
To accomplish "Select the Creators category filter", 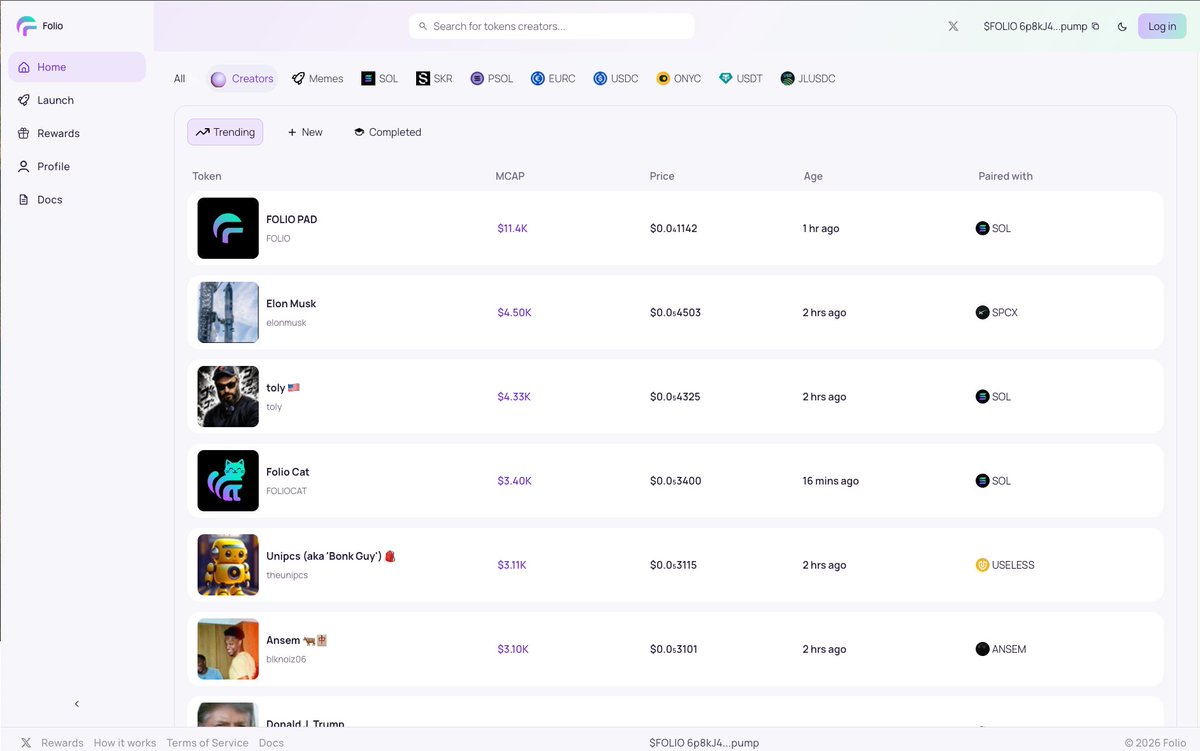I will pos(242,78).
